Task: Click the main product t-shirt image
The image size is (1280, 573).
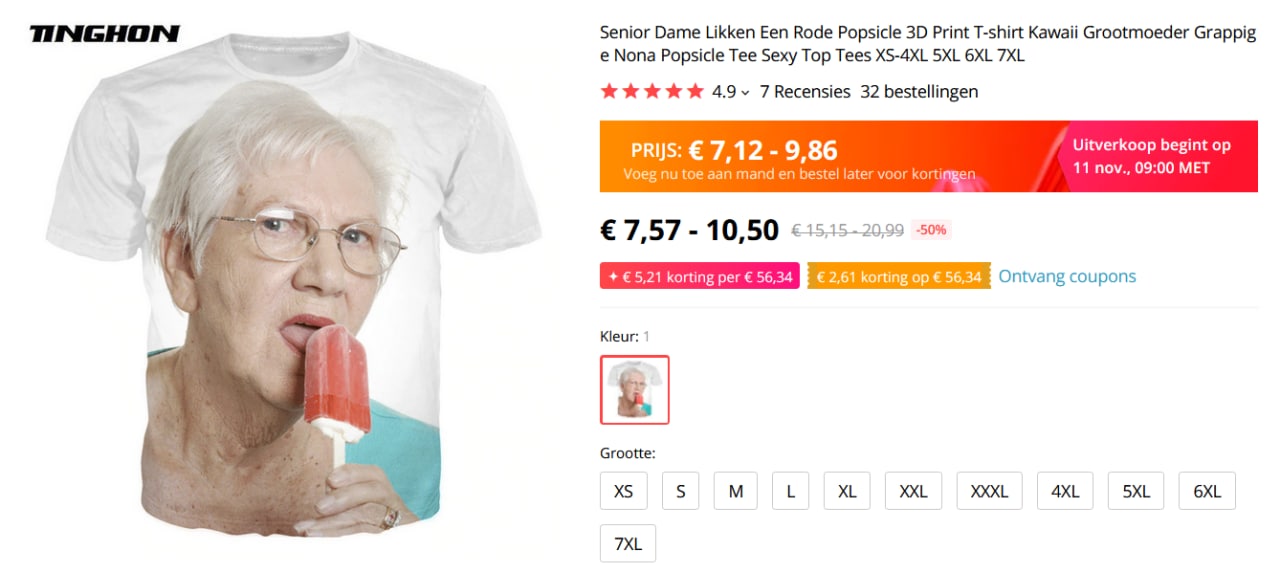Action: (x=295, y=300)
